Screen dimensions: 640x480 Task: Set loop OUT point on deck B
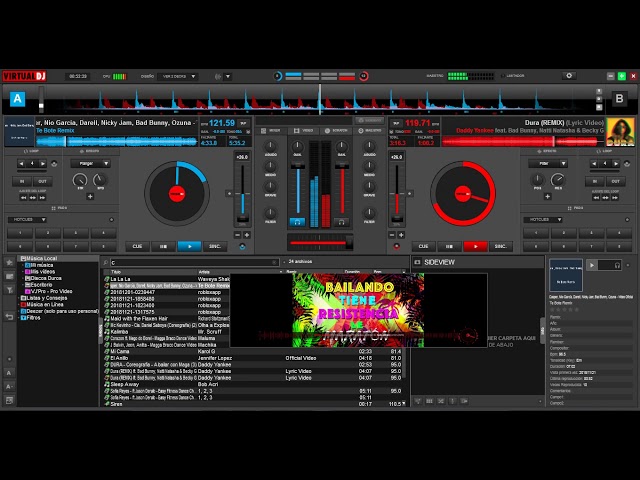[615, 181]
